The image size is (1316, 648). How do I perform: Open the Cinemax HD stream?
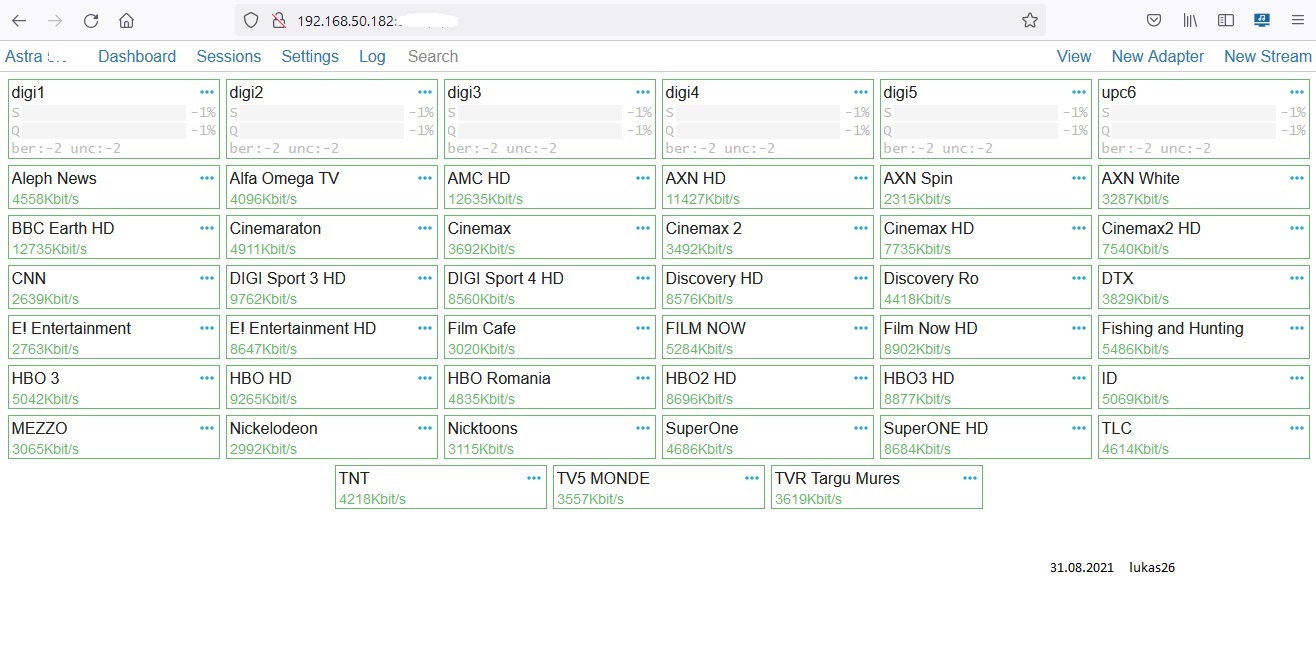coord(986,237)
